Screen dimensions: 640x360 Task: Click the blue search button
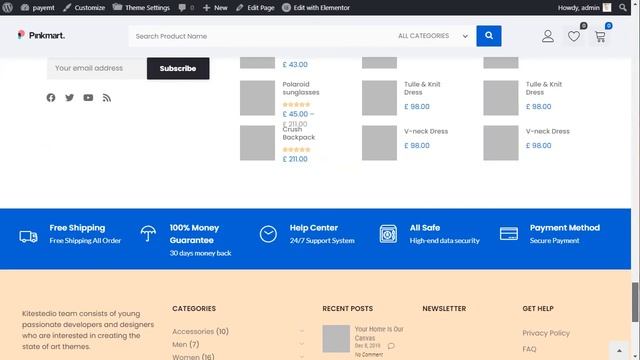coord(489,36)
